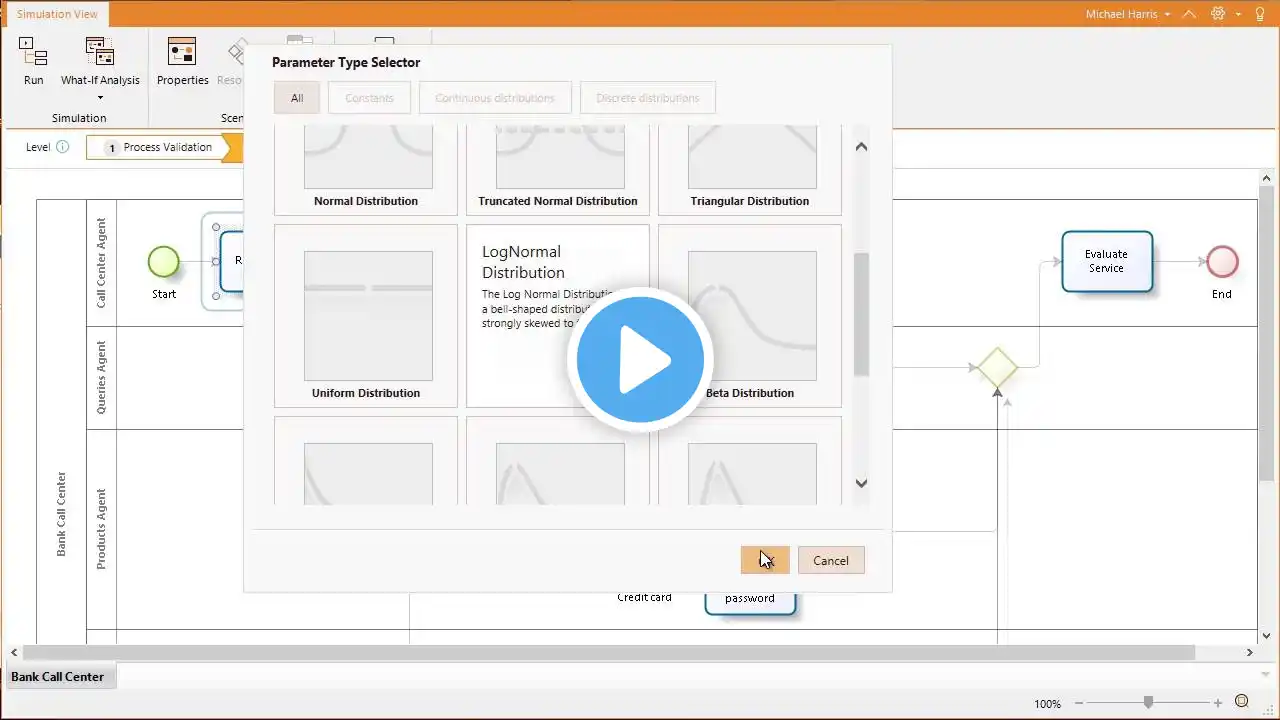Choose the LogNormal Distribution card

point(558,316)
